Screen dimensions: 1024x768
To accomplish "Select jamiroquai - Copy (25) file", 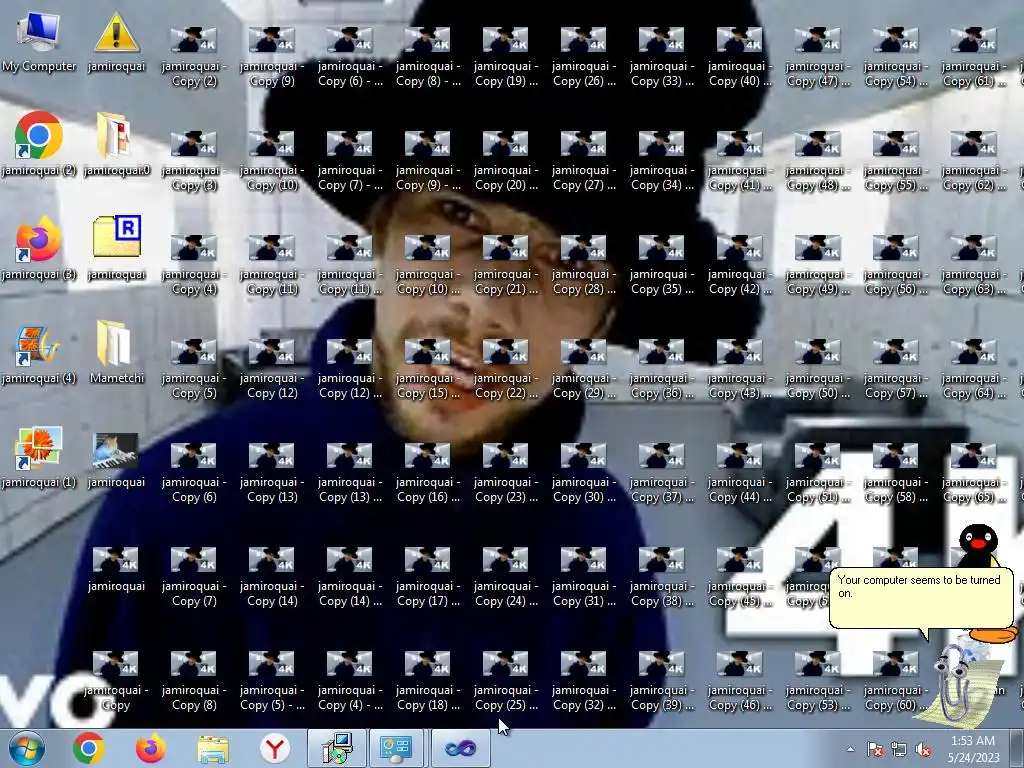I will [x=505, y=679].
